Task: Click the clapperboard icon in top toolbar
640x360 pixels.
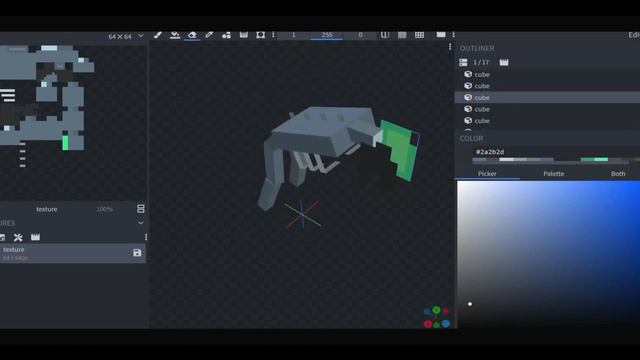Action: tap(441, 35)
